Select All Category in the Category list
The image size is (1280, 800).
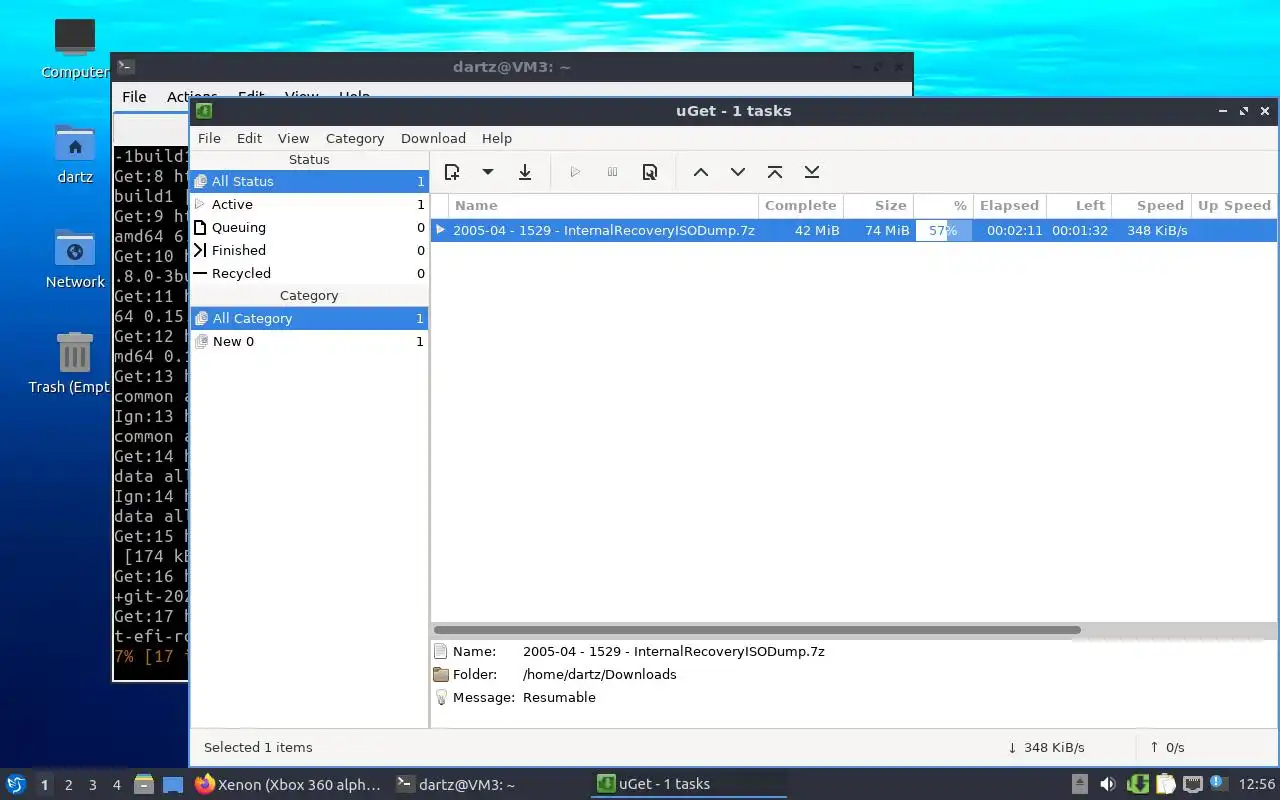[x=309, y=318]
